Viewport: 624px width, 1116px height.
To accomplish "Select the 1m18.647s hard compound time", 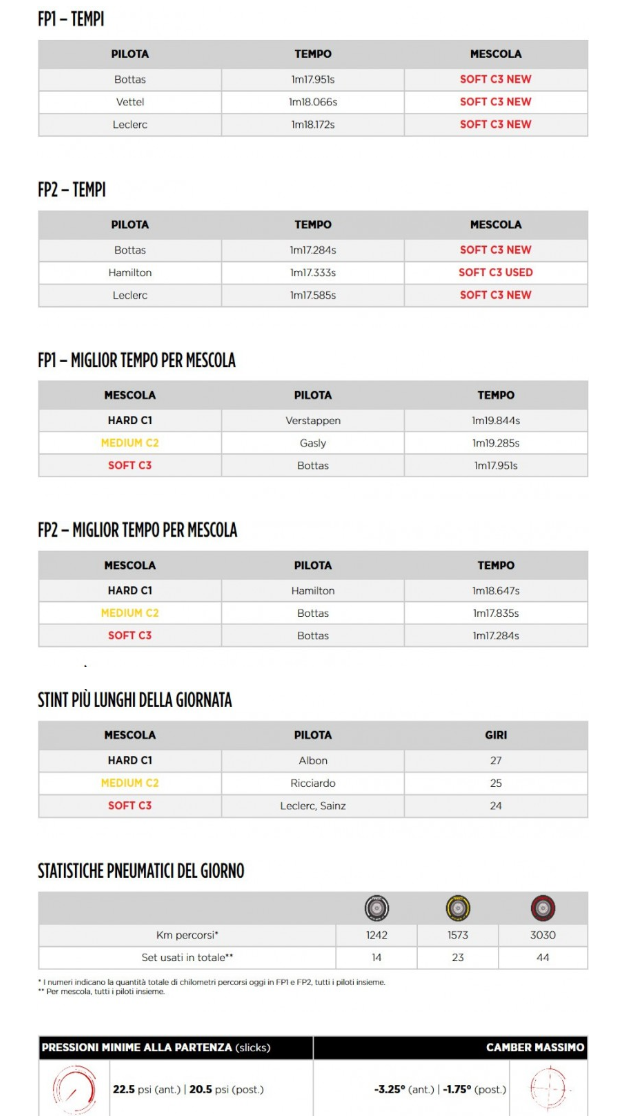I will pos(496,591).
